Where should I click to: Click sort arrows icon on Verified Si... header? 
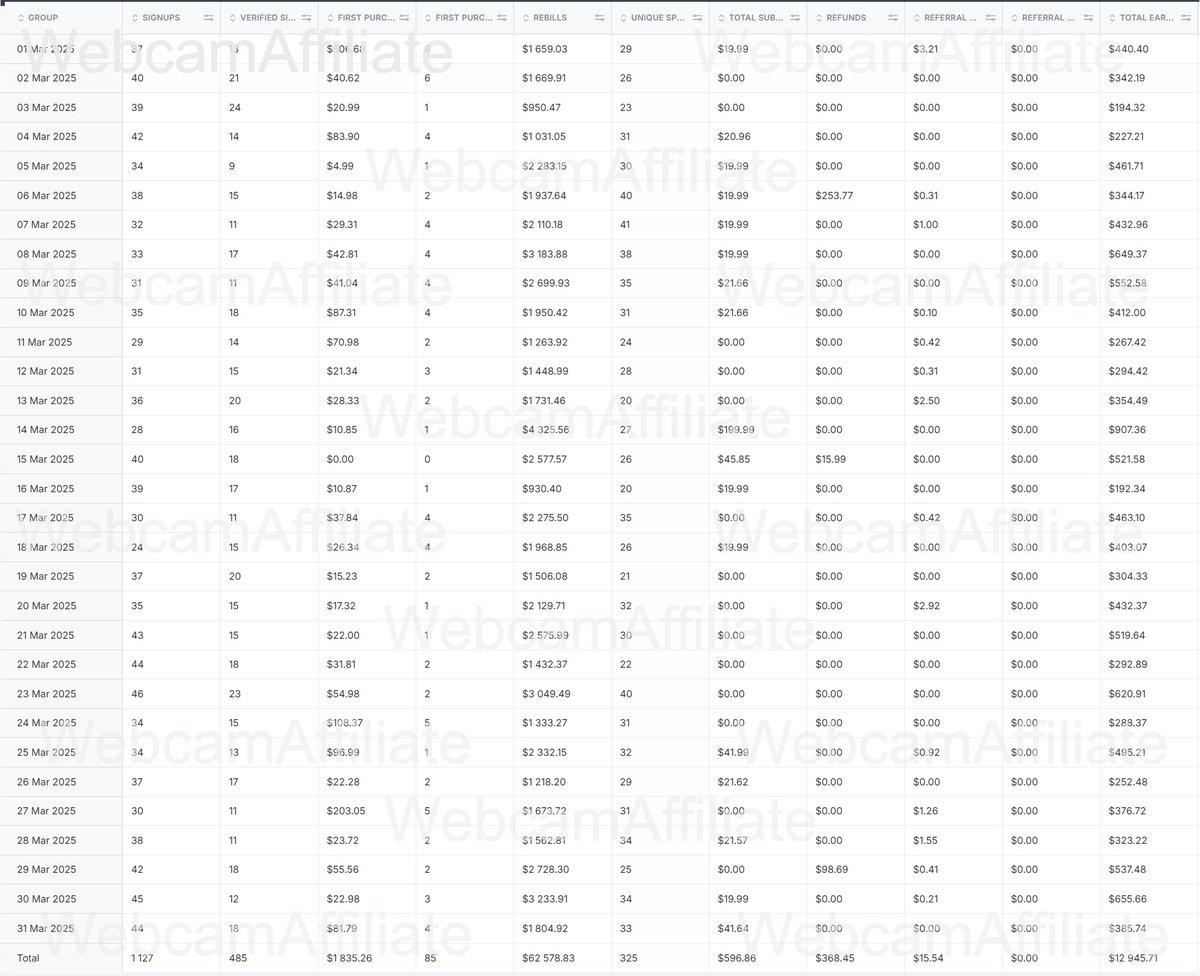232,18
